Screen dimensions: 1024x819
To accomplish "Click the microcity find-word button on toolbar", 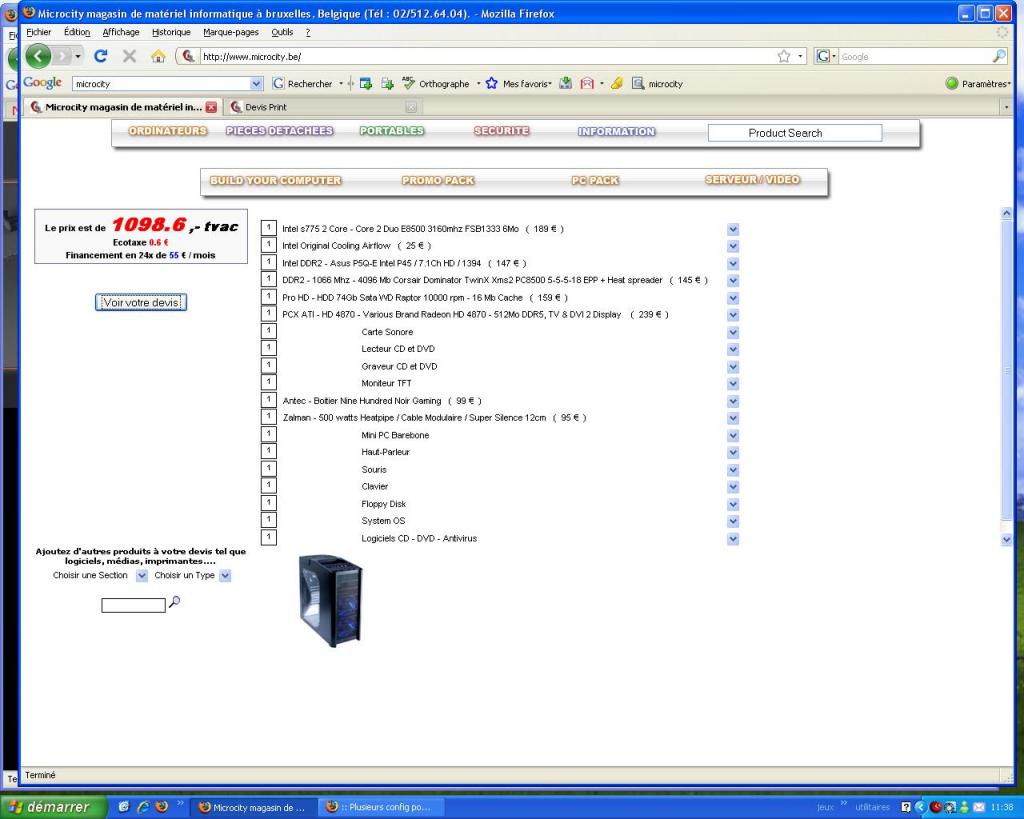I will pyautogui.click(x=657, y=84).
